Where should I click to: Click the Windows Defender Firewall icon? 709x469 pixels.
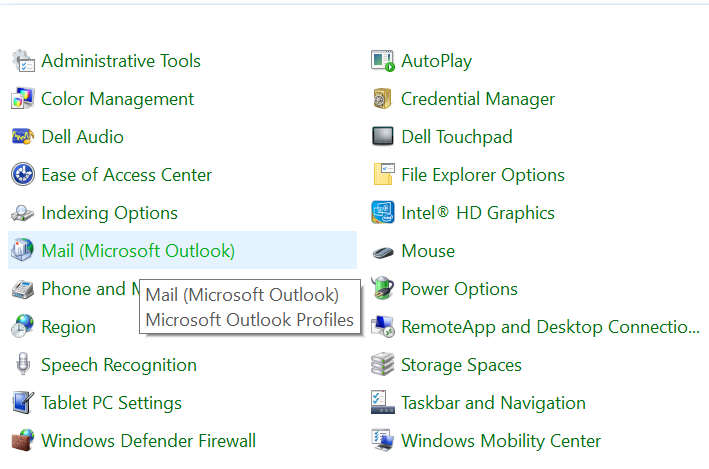click(x=23, y=441)
